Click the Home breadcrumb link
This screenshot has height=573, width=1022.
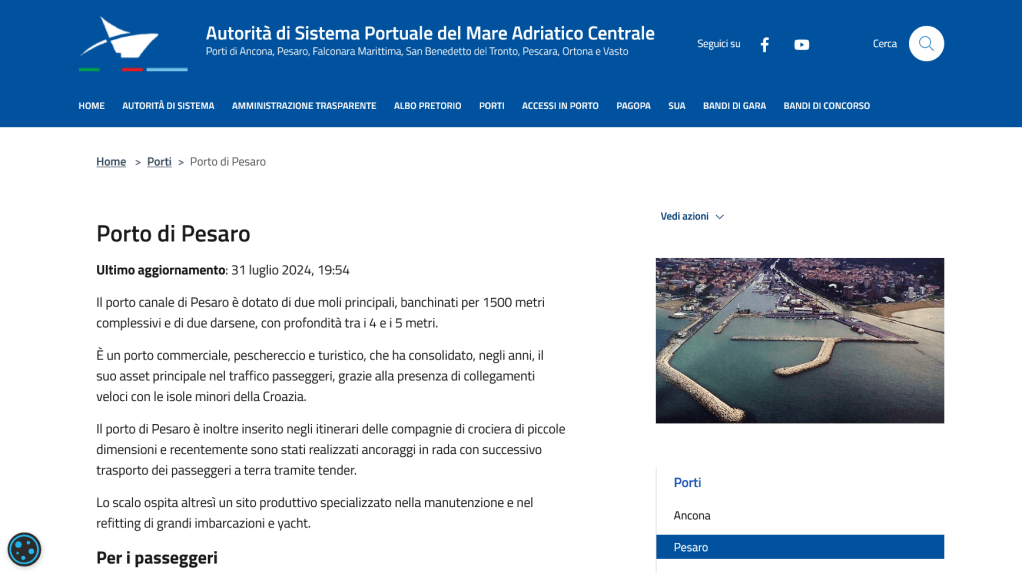[111, 162]
